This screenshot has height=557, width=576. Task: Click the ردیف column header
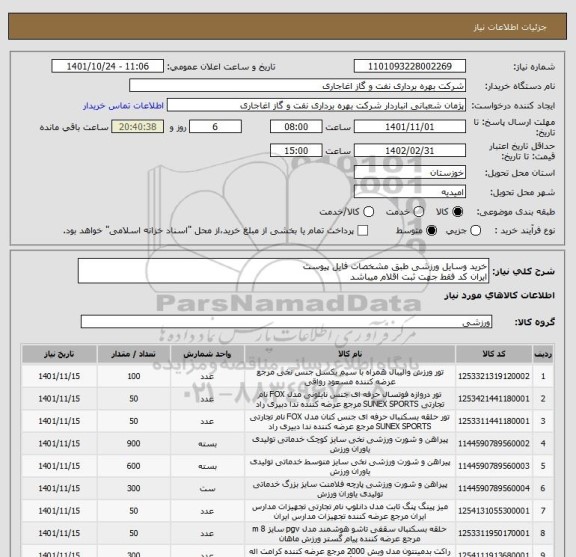click(543, 354)
